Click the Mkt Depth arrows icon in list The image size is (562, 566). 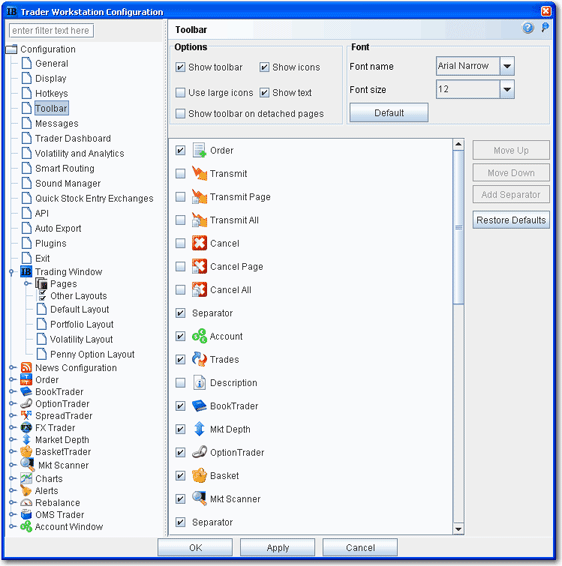click(x=199, y=429)
